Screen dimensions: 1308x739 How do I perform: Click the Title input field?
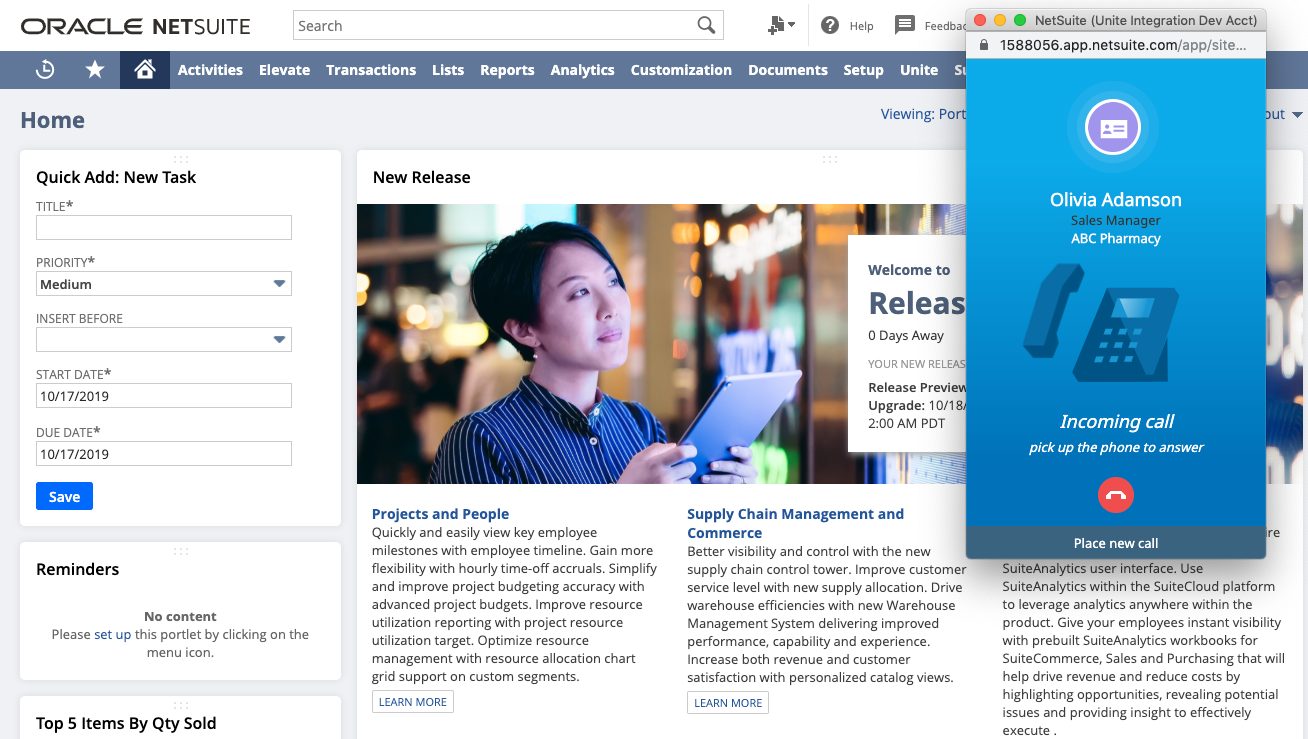point(164,228)
